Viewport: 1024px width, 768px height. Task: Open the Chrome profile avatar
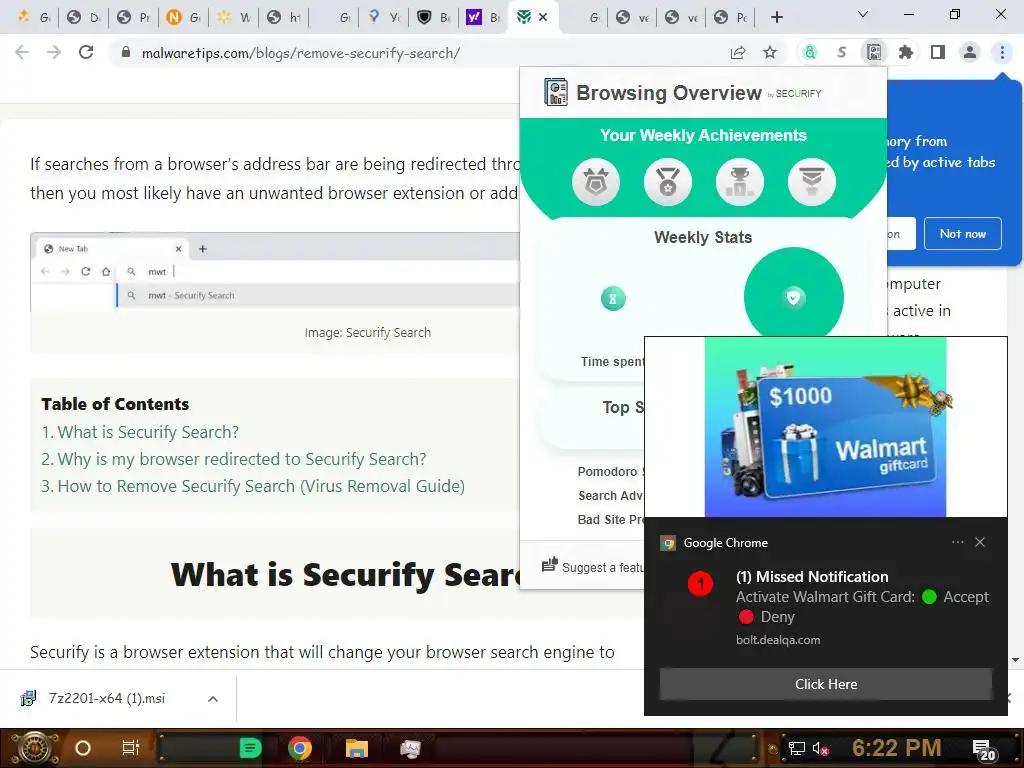[970, 52]
